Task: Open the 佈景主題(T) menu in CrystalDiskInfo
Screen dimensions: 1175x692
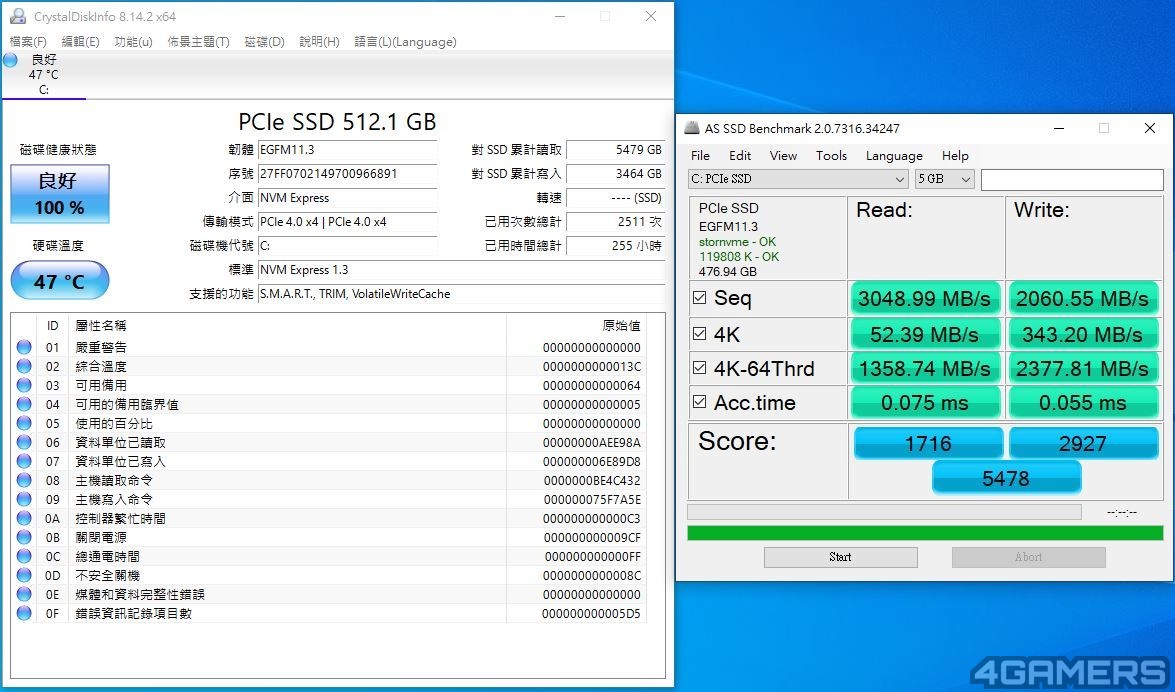Action: point(199,42)
